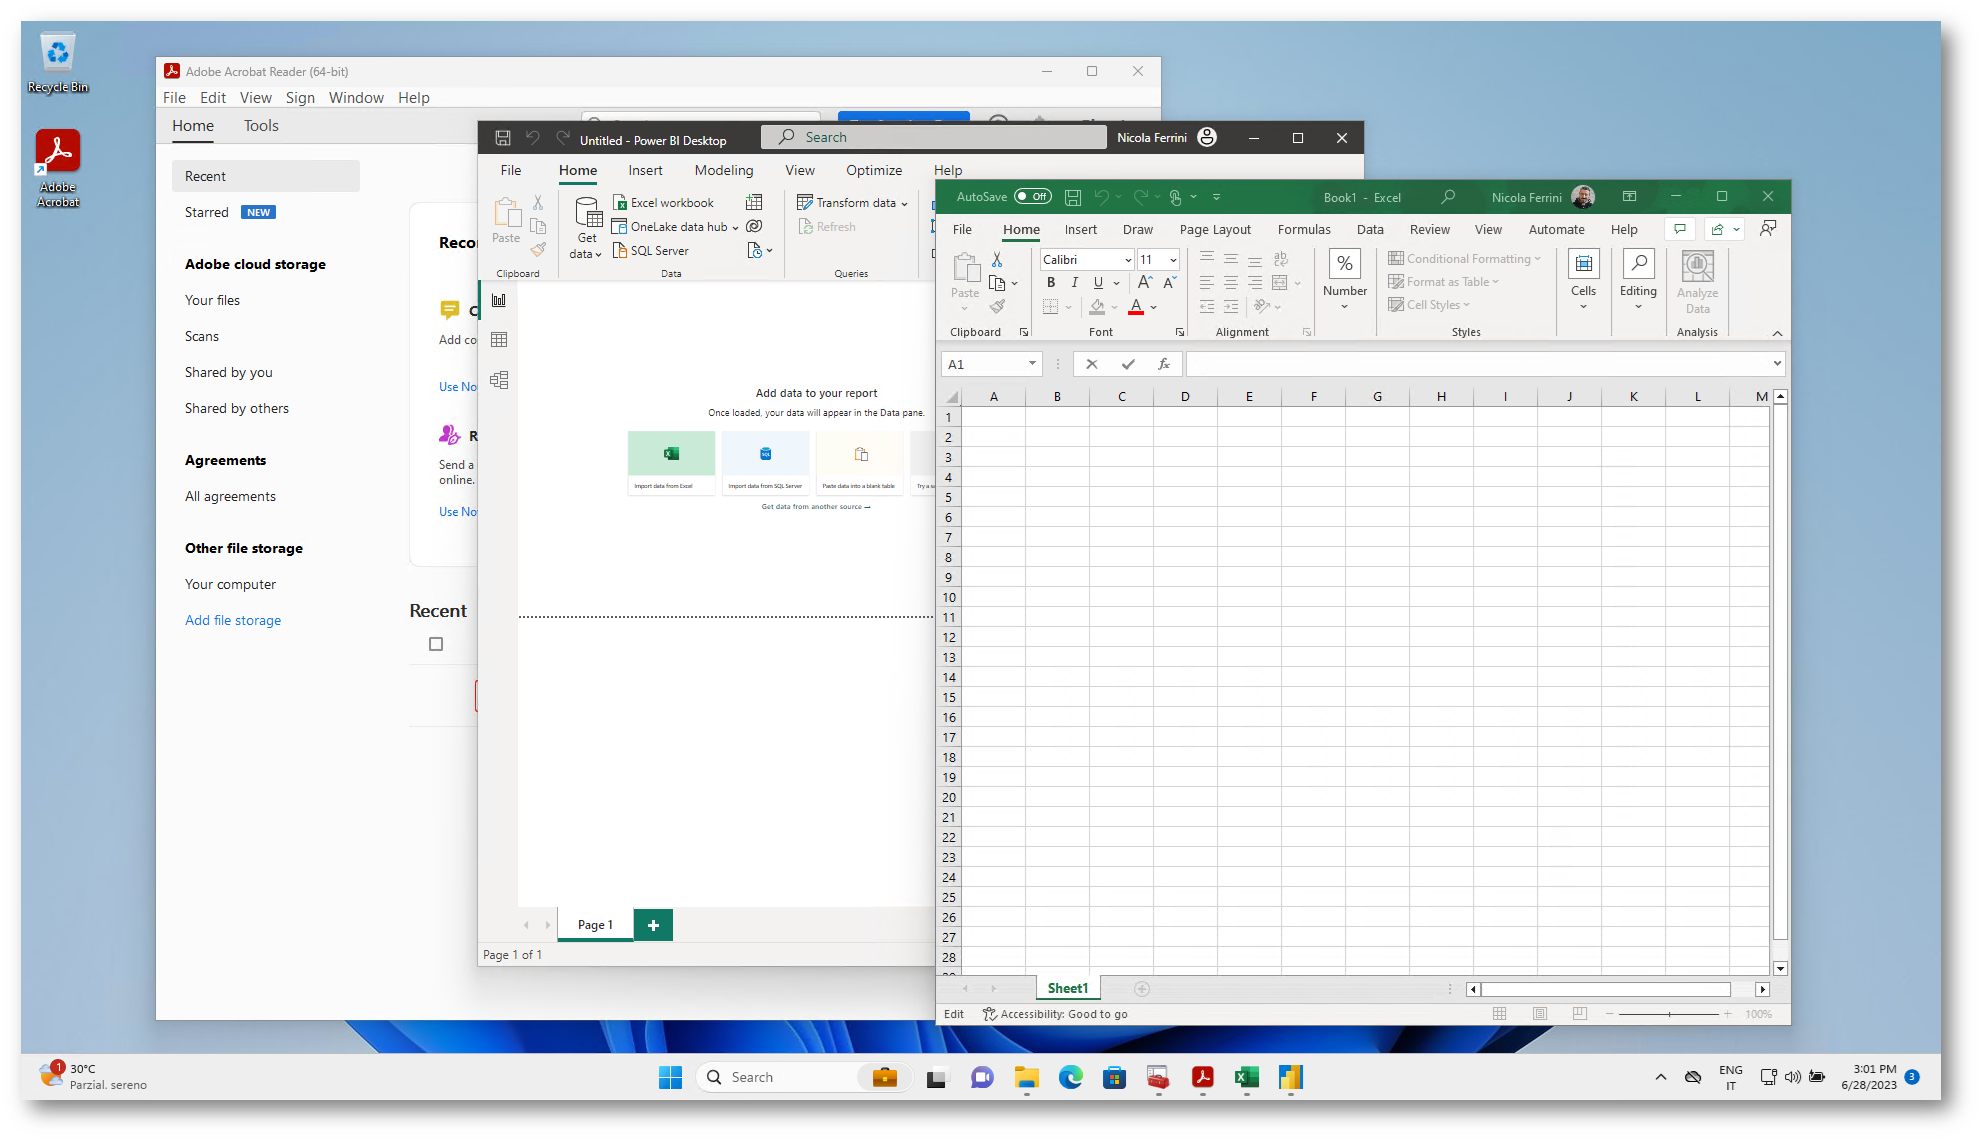
Task: Click Accessibility: Good to go status
Action: [x=1055, y=1014]
